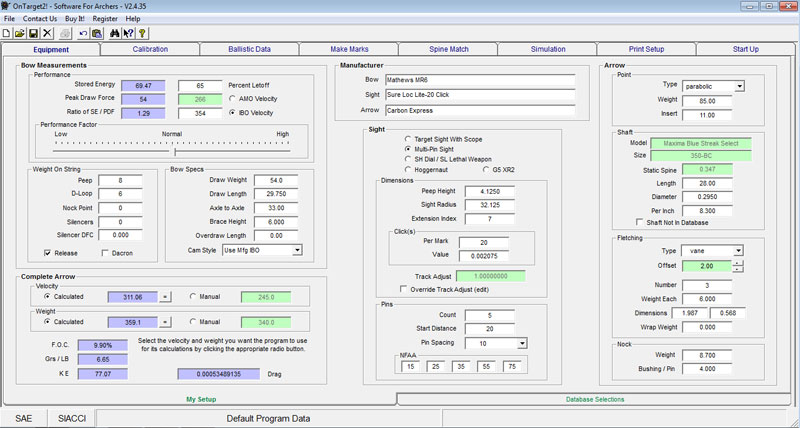800x428 pixels.
Task: Select the IBO Velocity radio button
Action: click(x=233, y=113)
